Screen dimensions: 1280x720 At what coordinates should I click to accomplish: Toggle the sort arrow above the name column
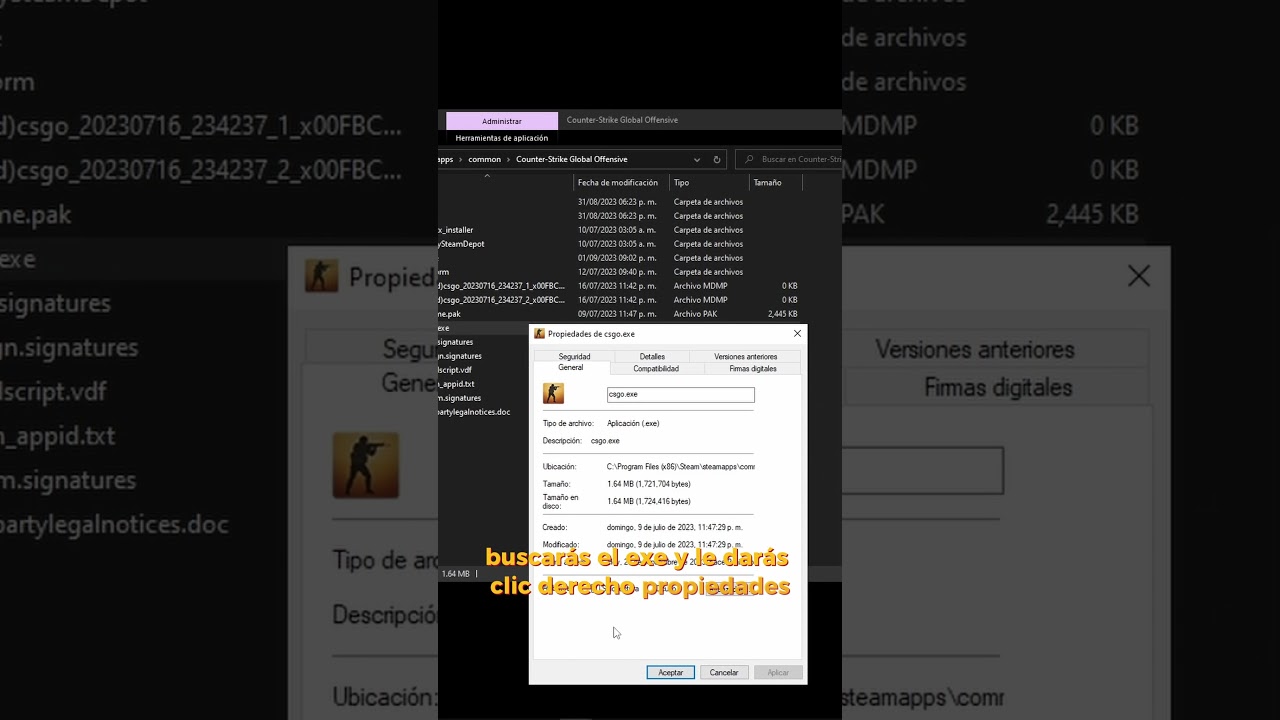tap(487, 176)
